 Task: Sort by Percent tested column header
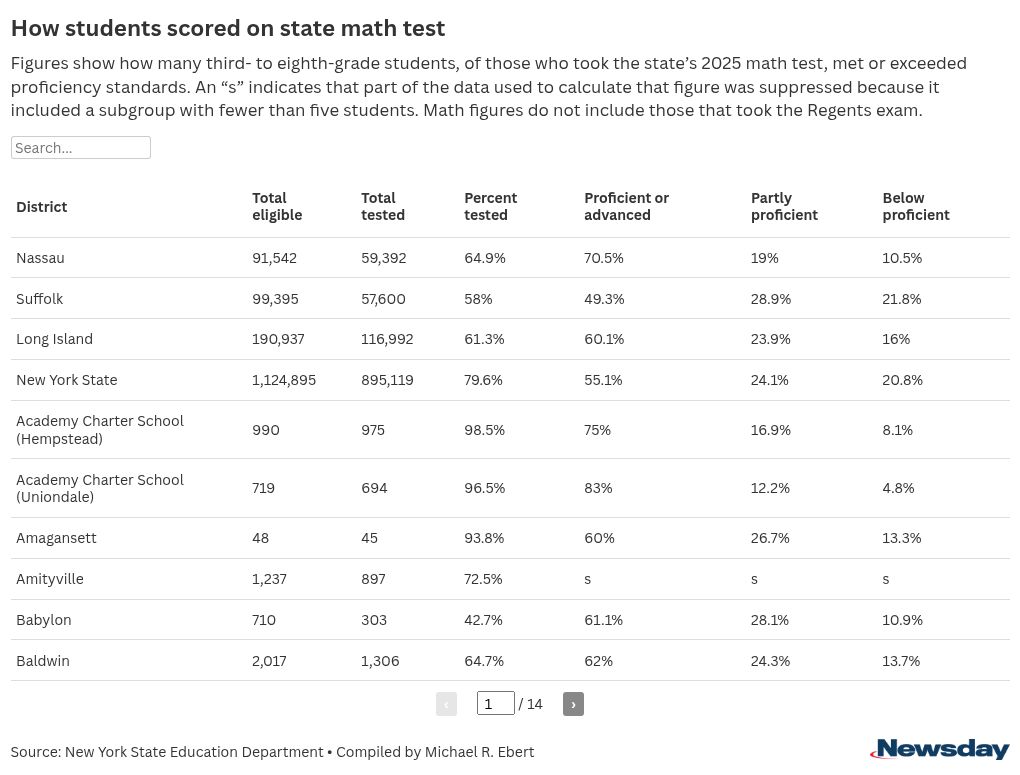[491, 206]
